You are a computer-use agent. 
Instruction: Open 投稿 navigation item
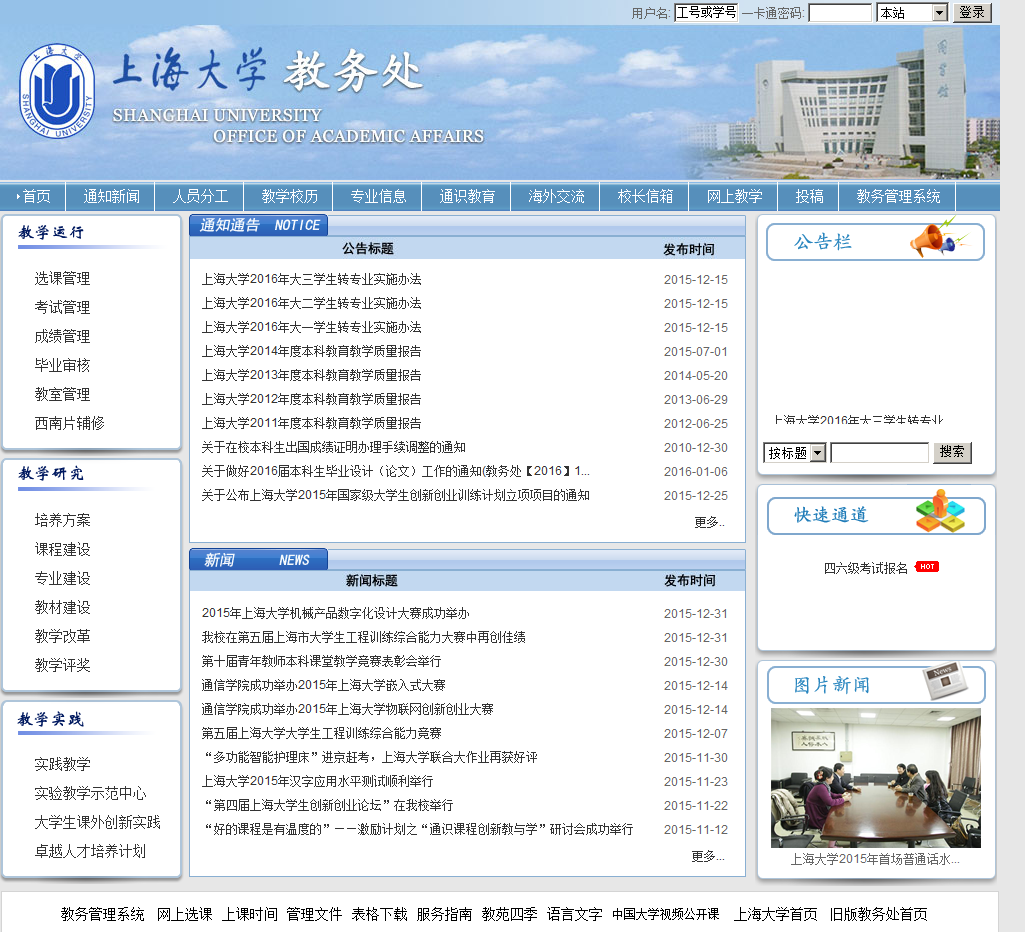pos(809,196)
